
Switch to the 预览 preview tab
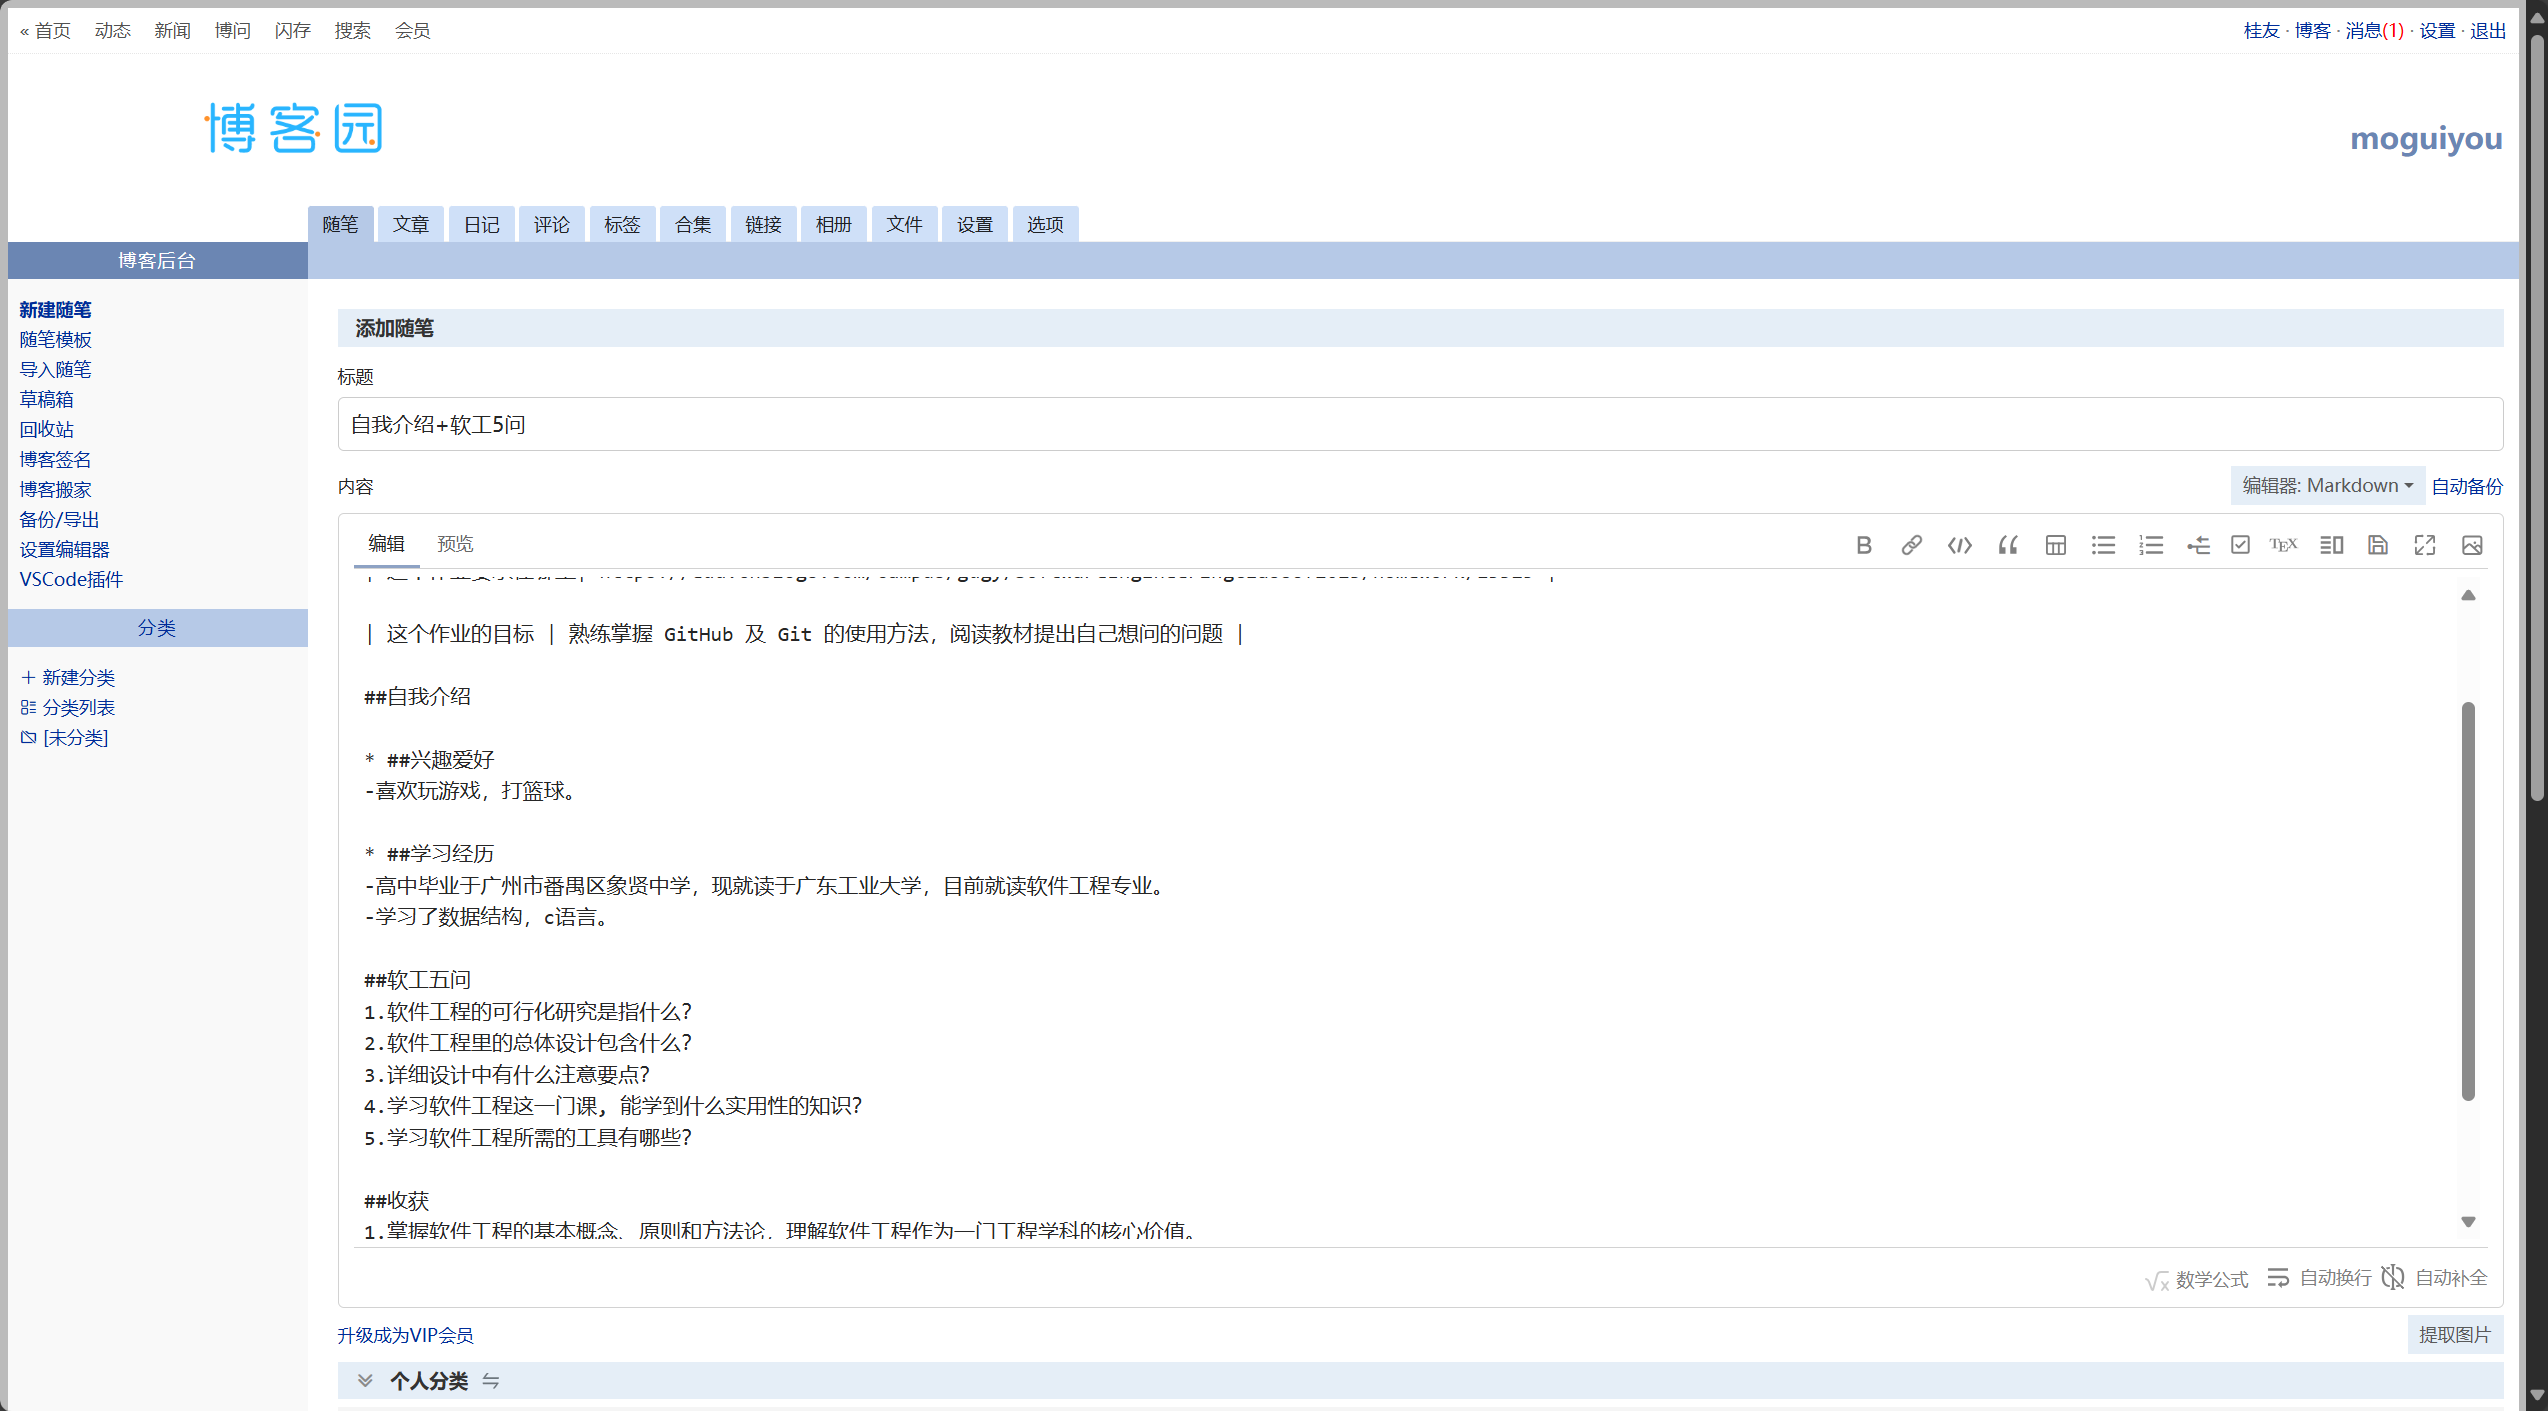[455, 544]
